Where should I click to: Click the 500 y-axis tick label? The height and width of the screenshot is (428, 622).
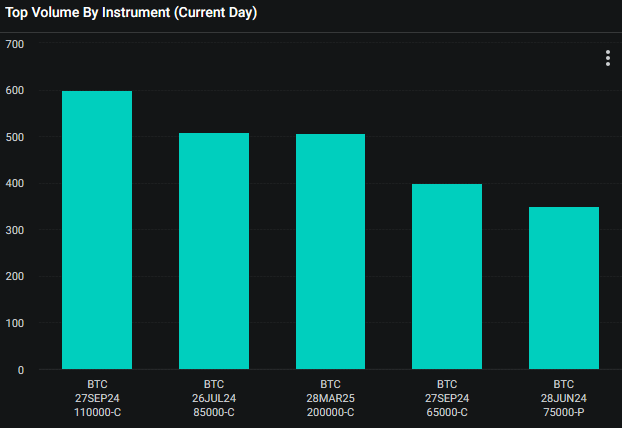(x=15, y=138)
